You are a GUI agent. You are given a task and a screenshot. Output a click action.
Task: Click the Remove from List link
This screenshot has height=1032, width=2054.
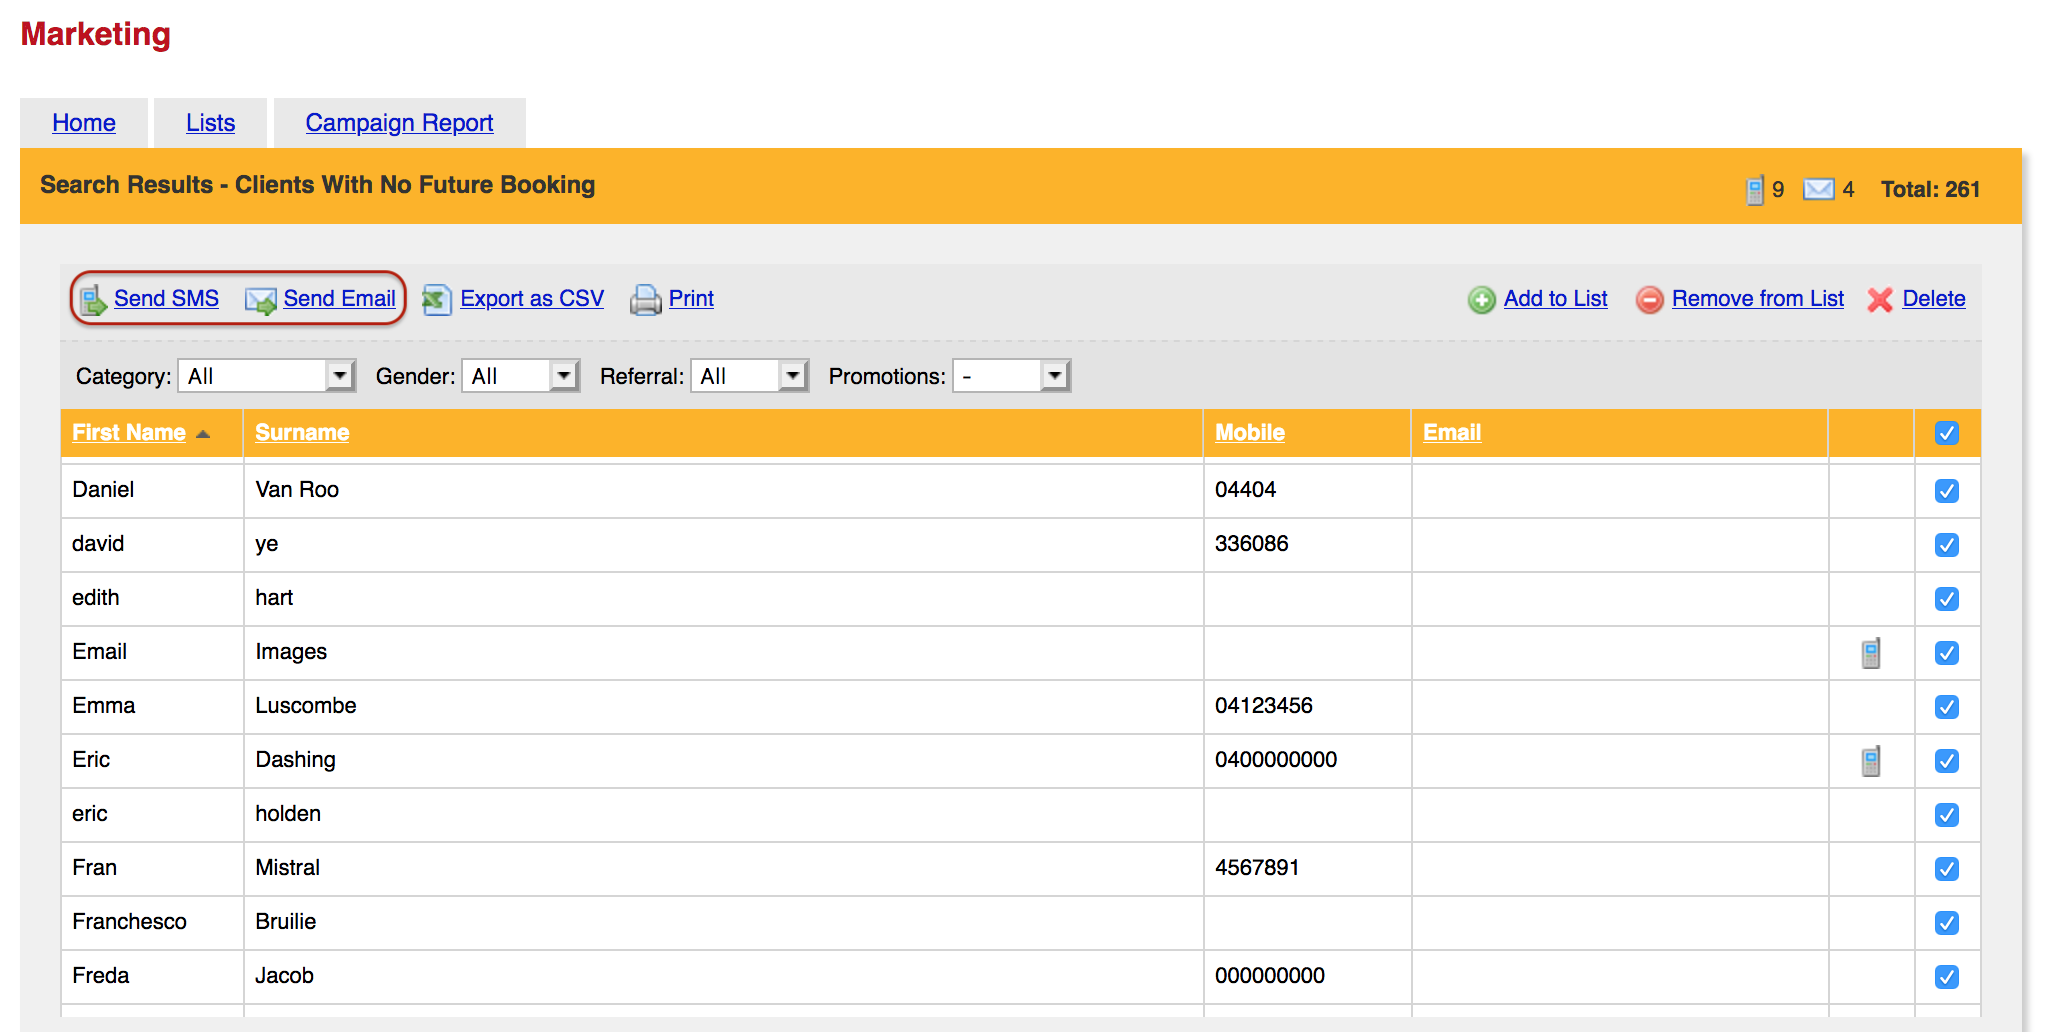(1758, 299)
